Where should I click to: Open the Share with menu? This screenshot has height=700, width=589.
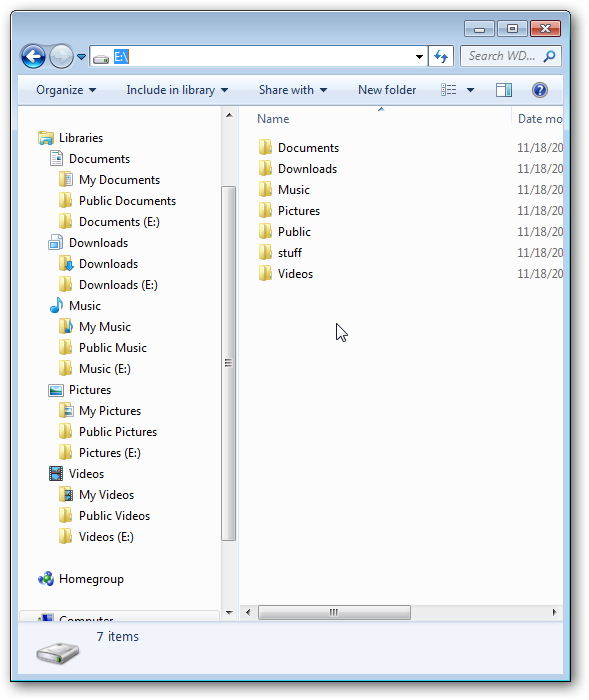[293, 90]
